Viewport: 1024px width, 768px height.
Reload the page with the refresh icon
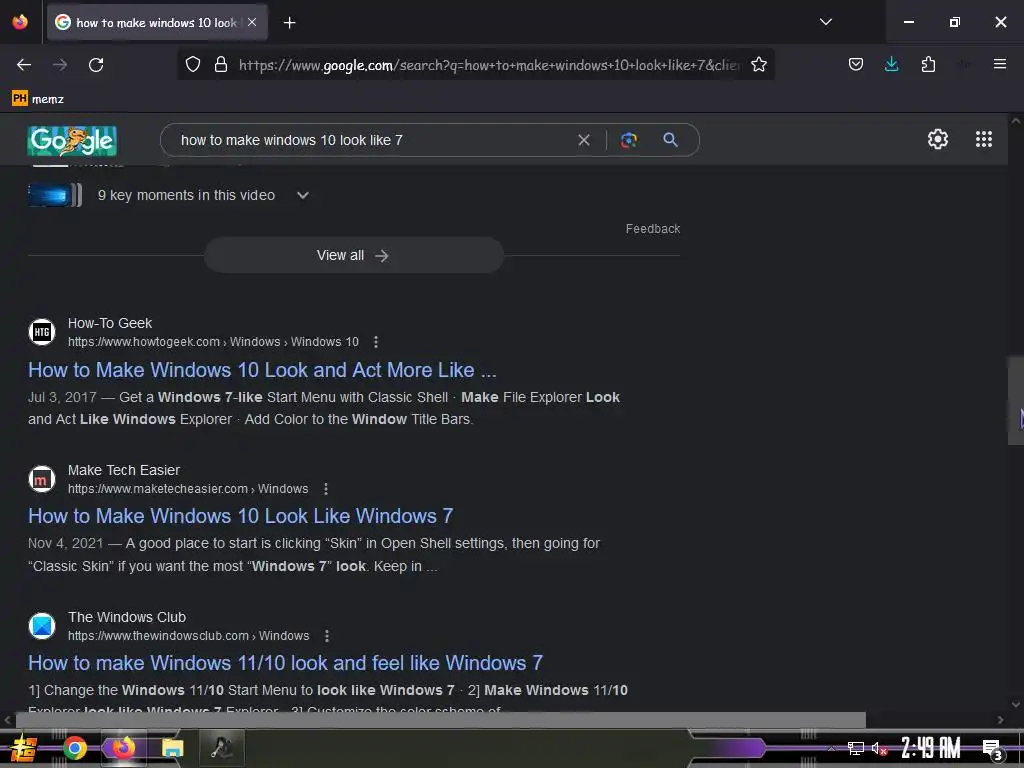click(96, 65)
